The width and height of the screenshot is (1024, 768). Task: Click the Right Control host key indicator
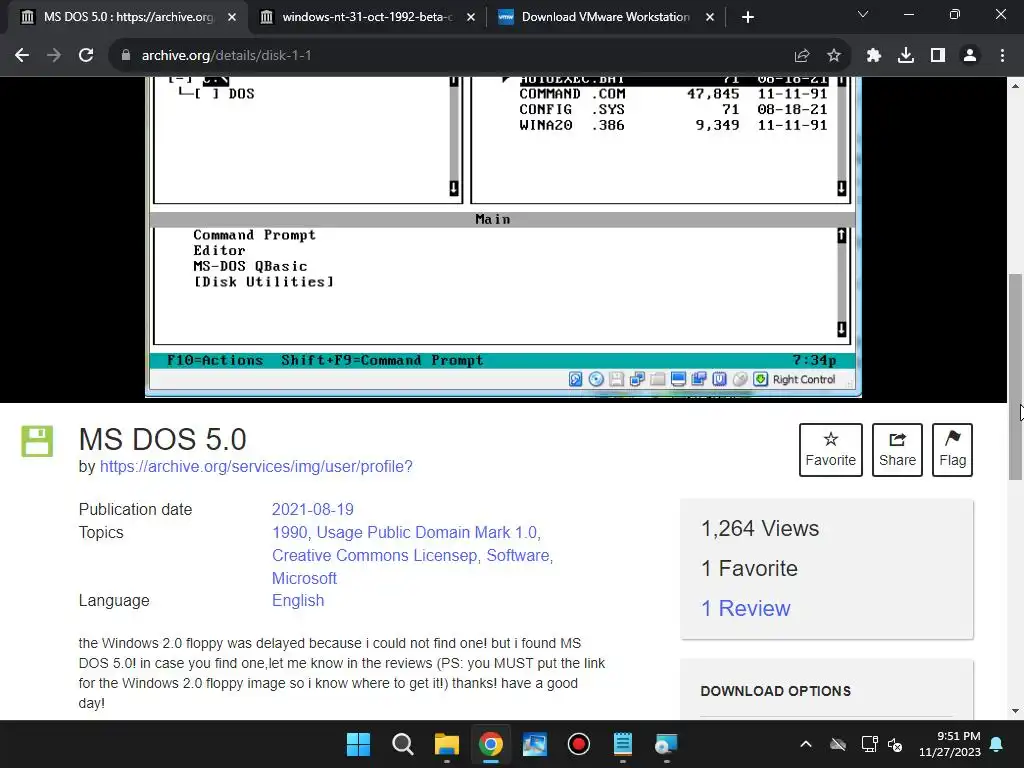pos(804,379)
